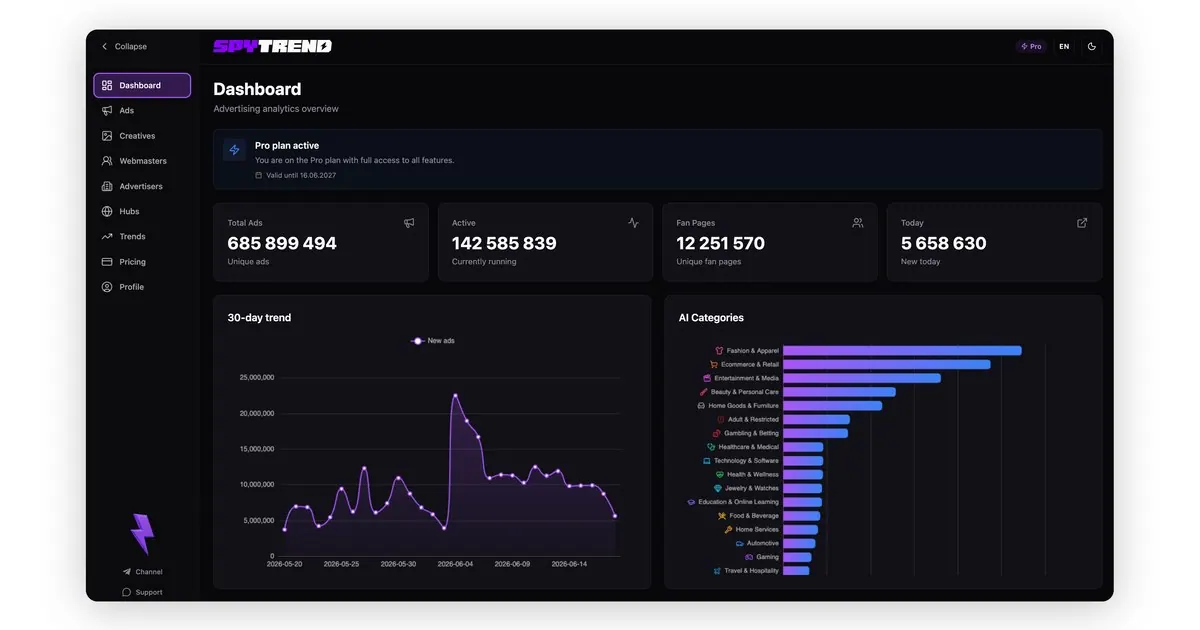Click the megaphone icon on Total Ads card
Viewport: 1200px width, 630px height.
pos(409,223)
